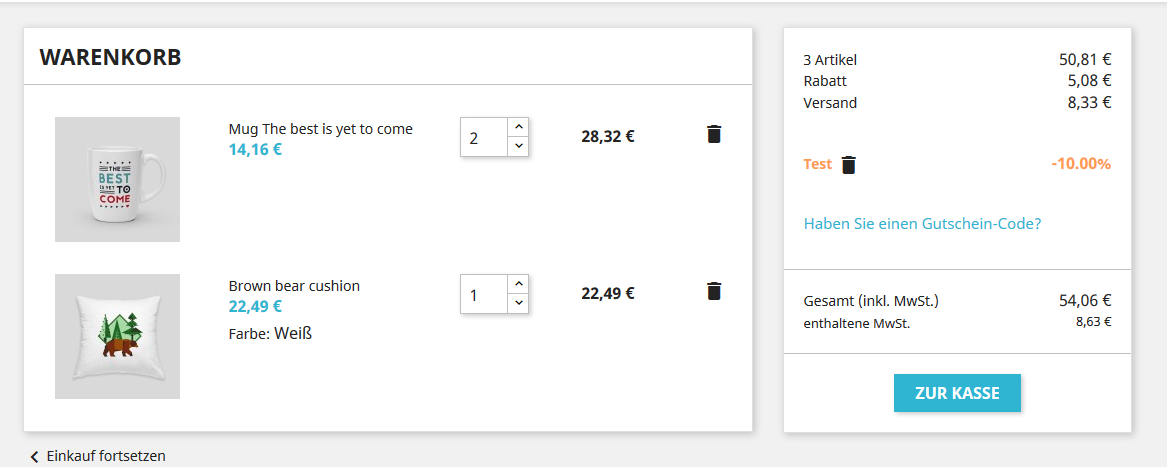1167x467 pixels.
Task: Click the back chevron beside Einkauf fortsetzen
Action: (34, 457)
